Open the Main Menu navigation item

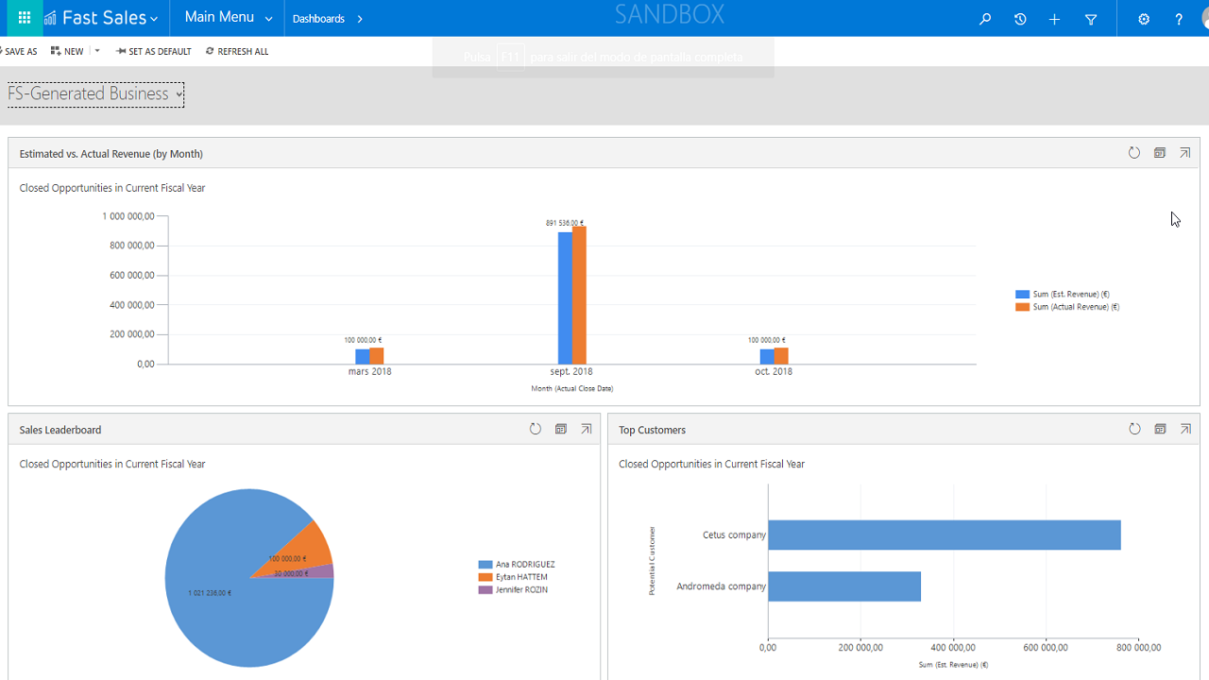point(219,17)
